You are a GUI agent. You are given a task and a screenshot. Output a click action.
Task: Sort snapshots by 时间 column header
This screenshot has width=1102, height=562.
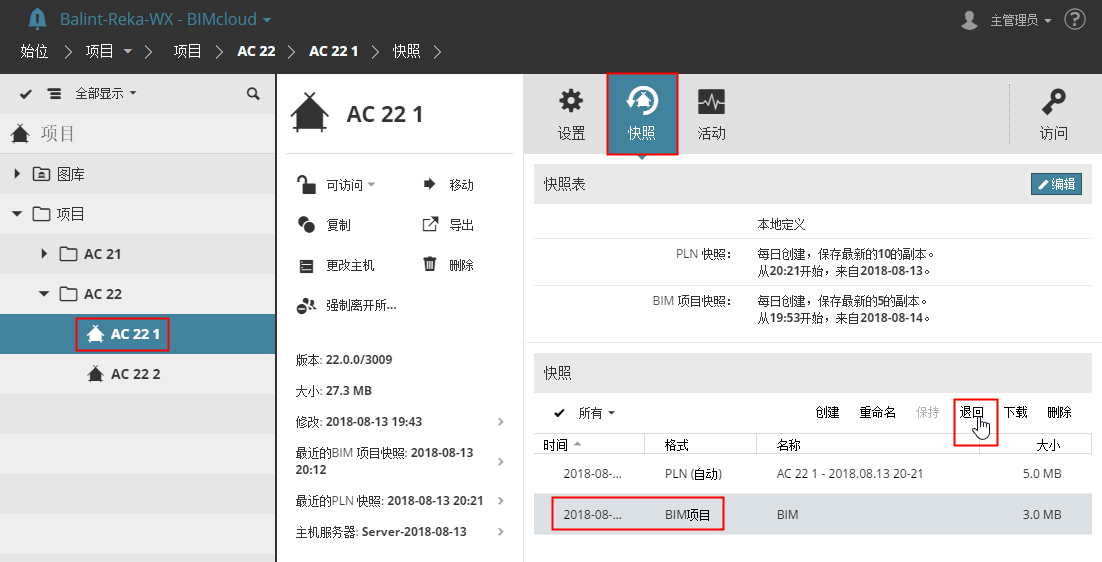pyautogui.click(x=556, y=445)
